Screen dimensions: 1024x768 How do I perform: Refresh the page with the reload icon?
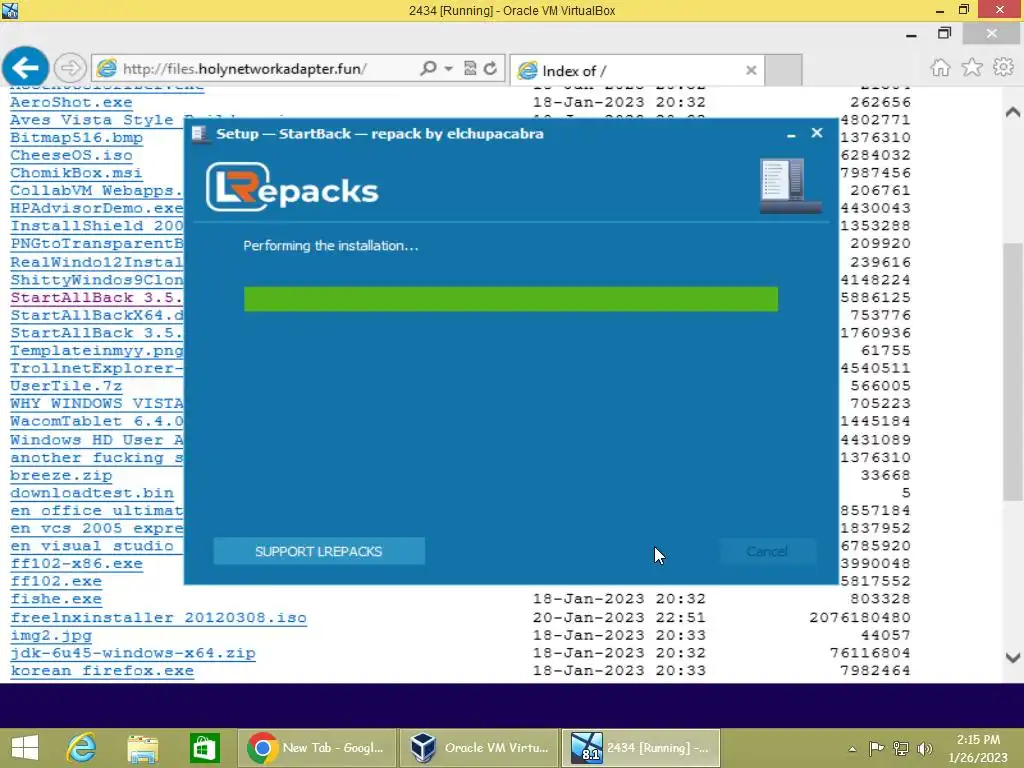pos(490,68)
